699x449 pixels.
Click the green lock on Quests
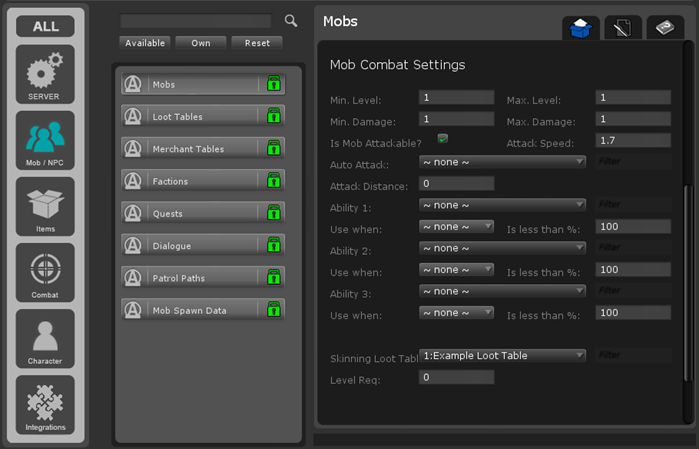pos(273,214)
